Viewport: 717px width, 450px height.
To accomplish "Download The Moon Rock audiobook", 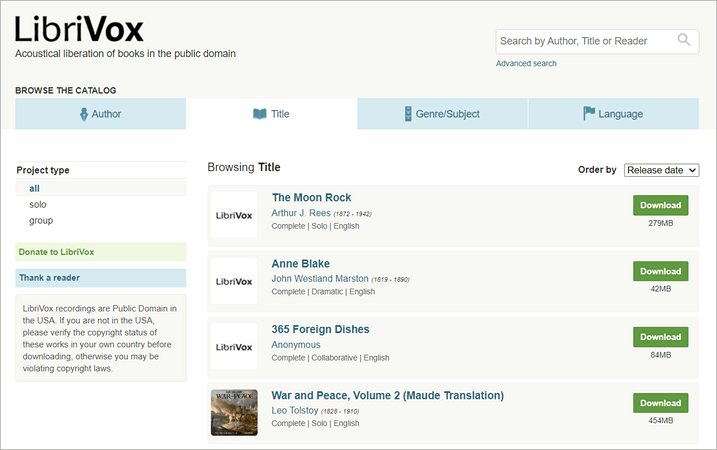I will [660, 205].
